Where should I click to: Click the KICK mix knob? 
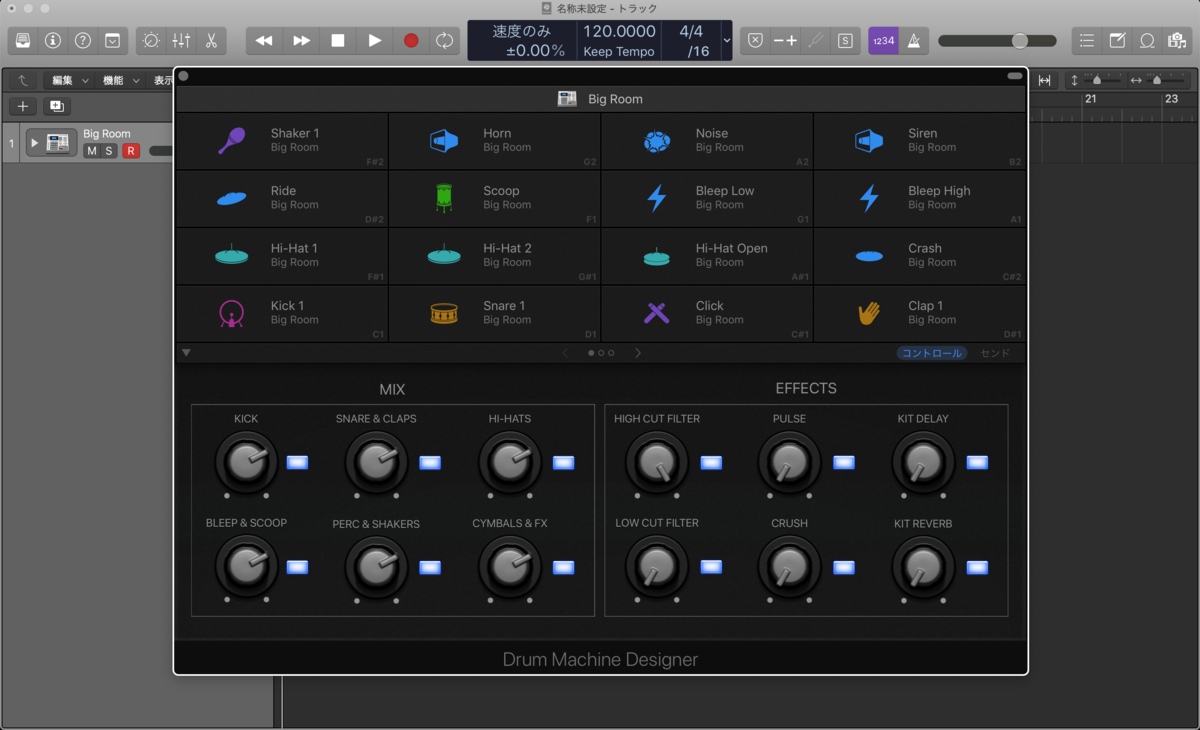pos(246,462)
